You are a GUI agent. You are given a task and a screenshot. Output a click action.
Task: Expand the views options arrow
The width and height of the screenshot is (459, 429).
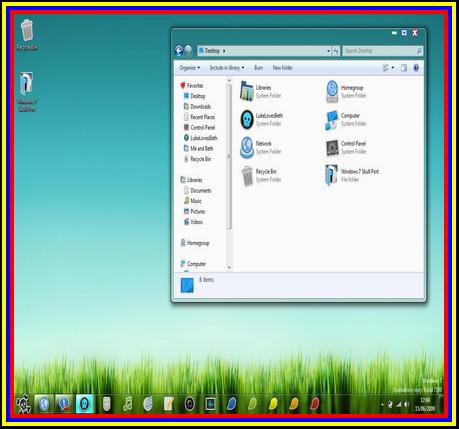coord(393,68)
